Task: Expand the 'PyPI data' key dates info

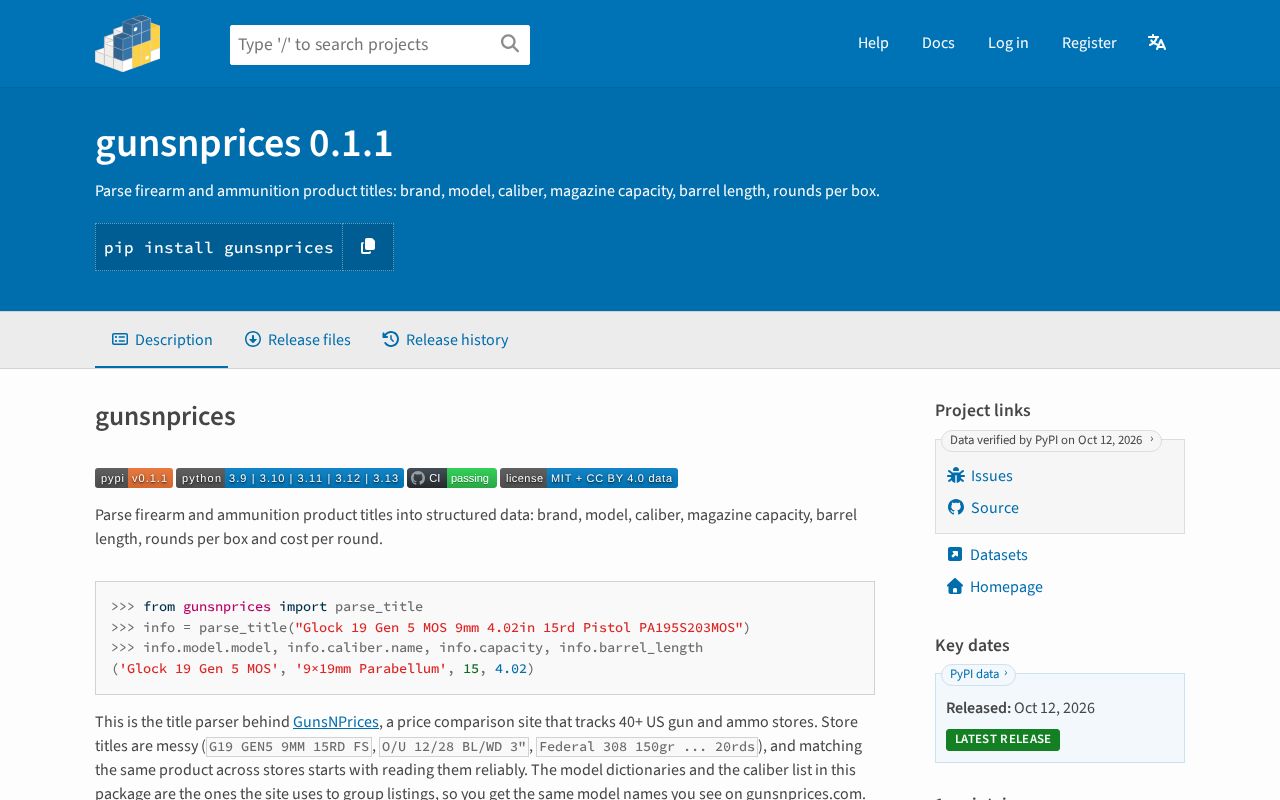Action: [x=978, y=674]
